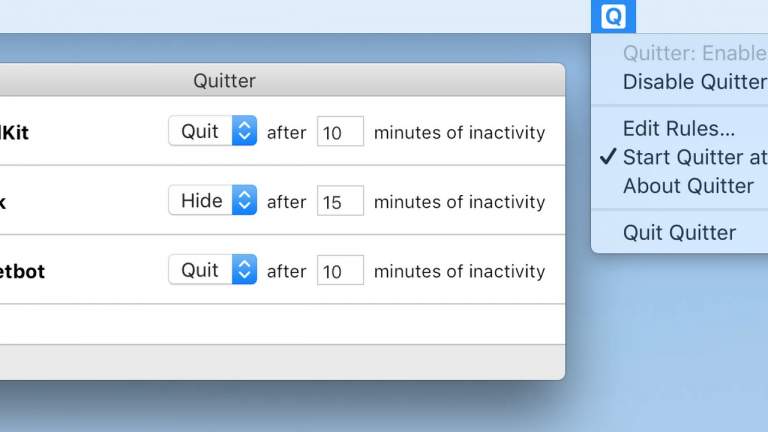Image resolution: width=768 pixels, height=432 pixels.
Task: Select Quit Quitter menu entry
Action: [680, 233]
